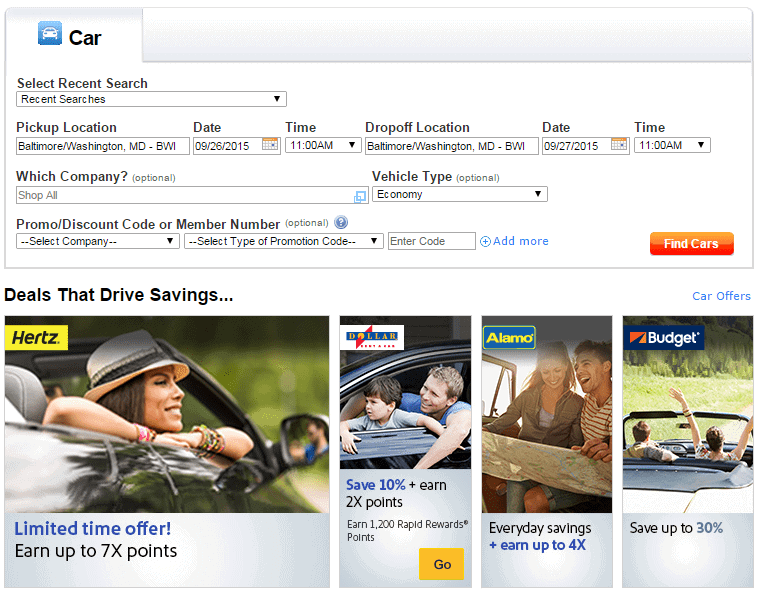Screen dimensions: 759x600
Task: Open company selector popup icon in Shop All
Action: click(360, 196)
